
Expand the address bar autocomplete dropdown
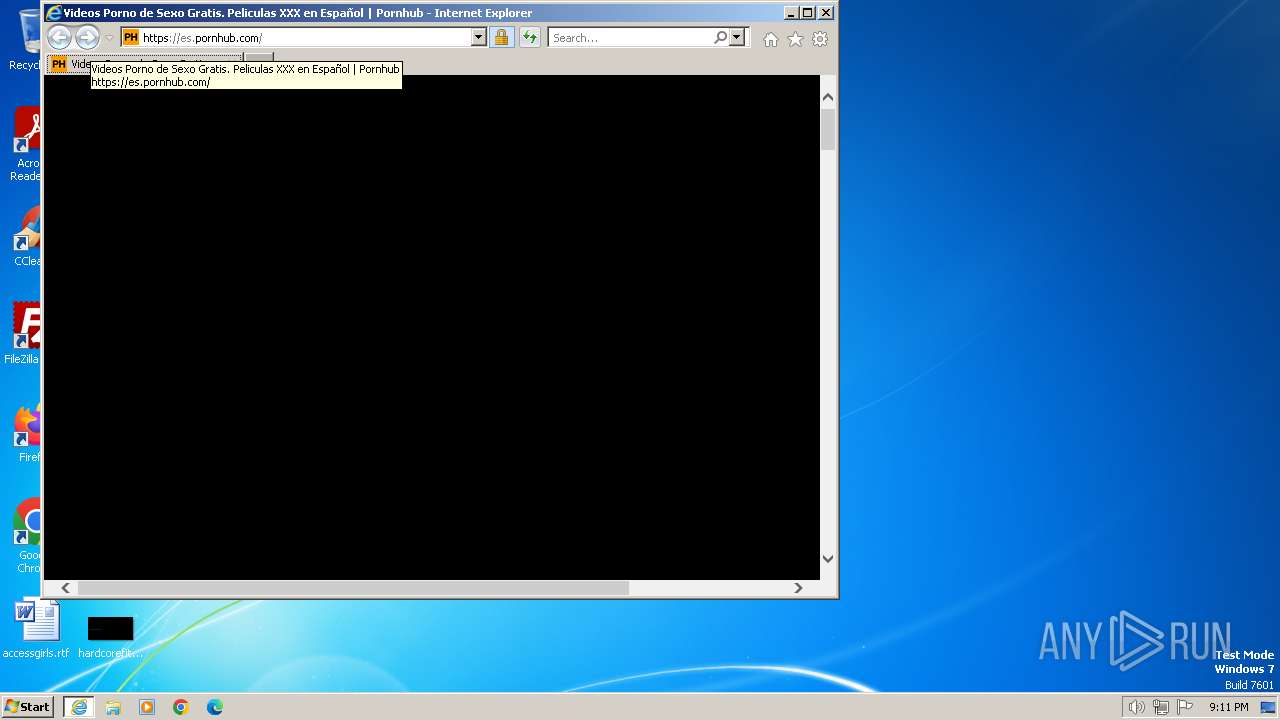point(478,38)
